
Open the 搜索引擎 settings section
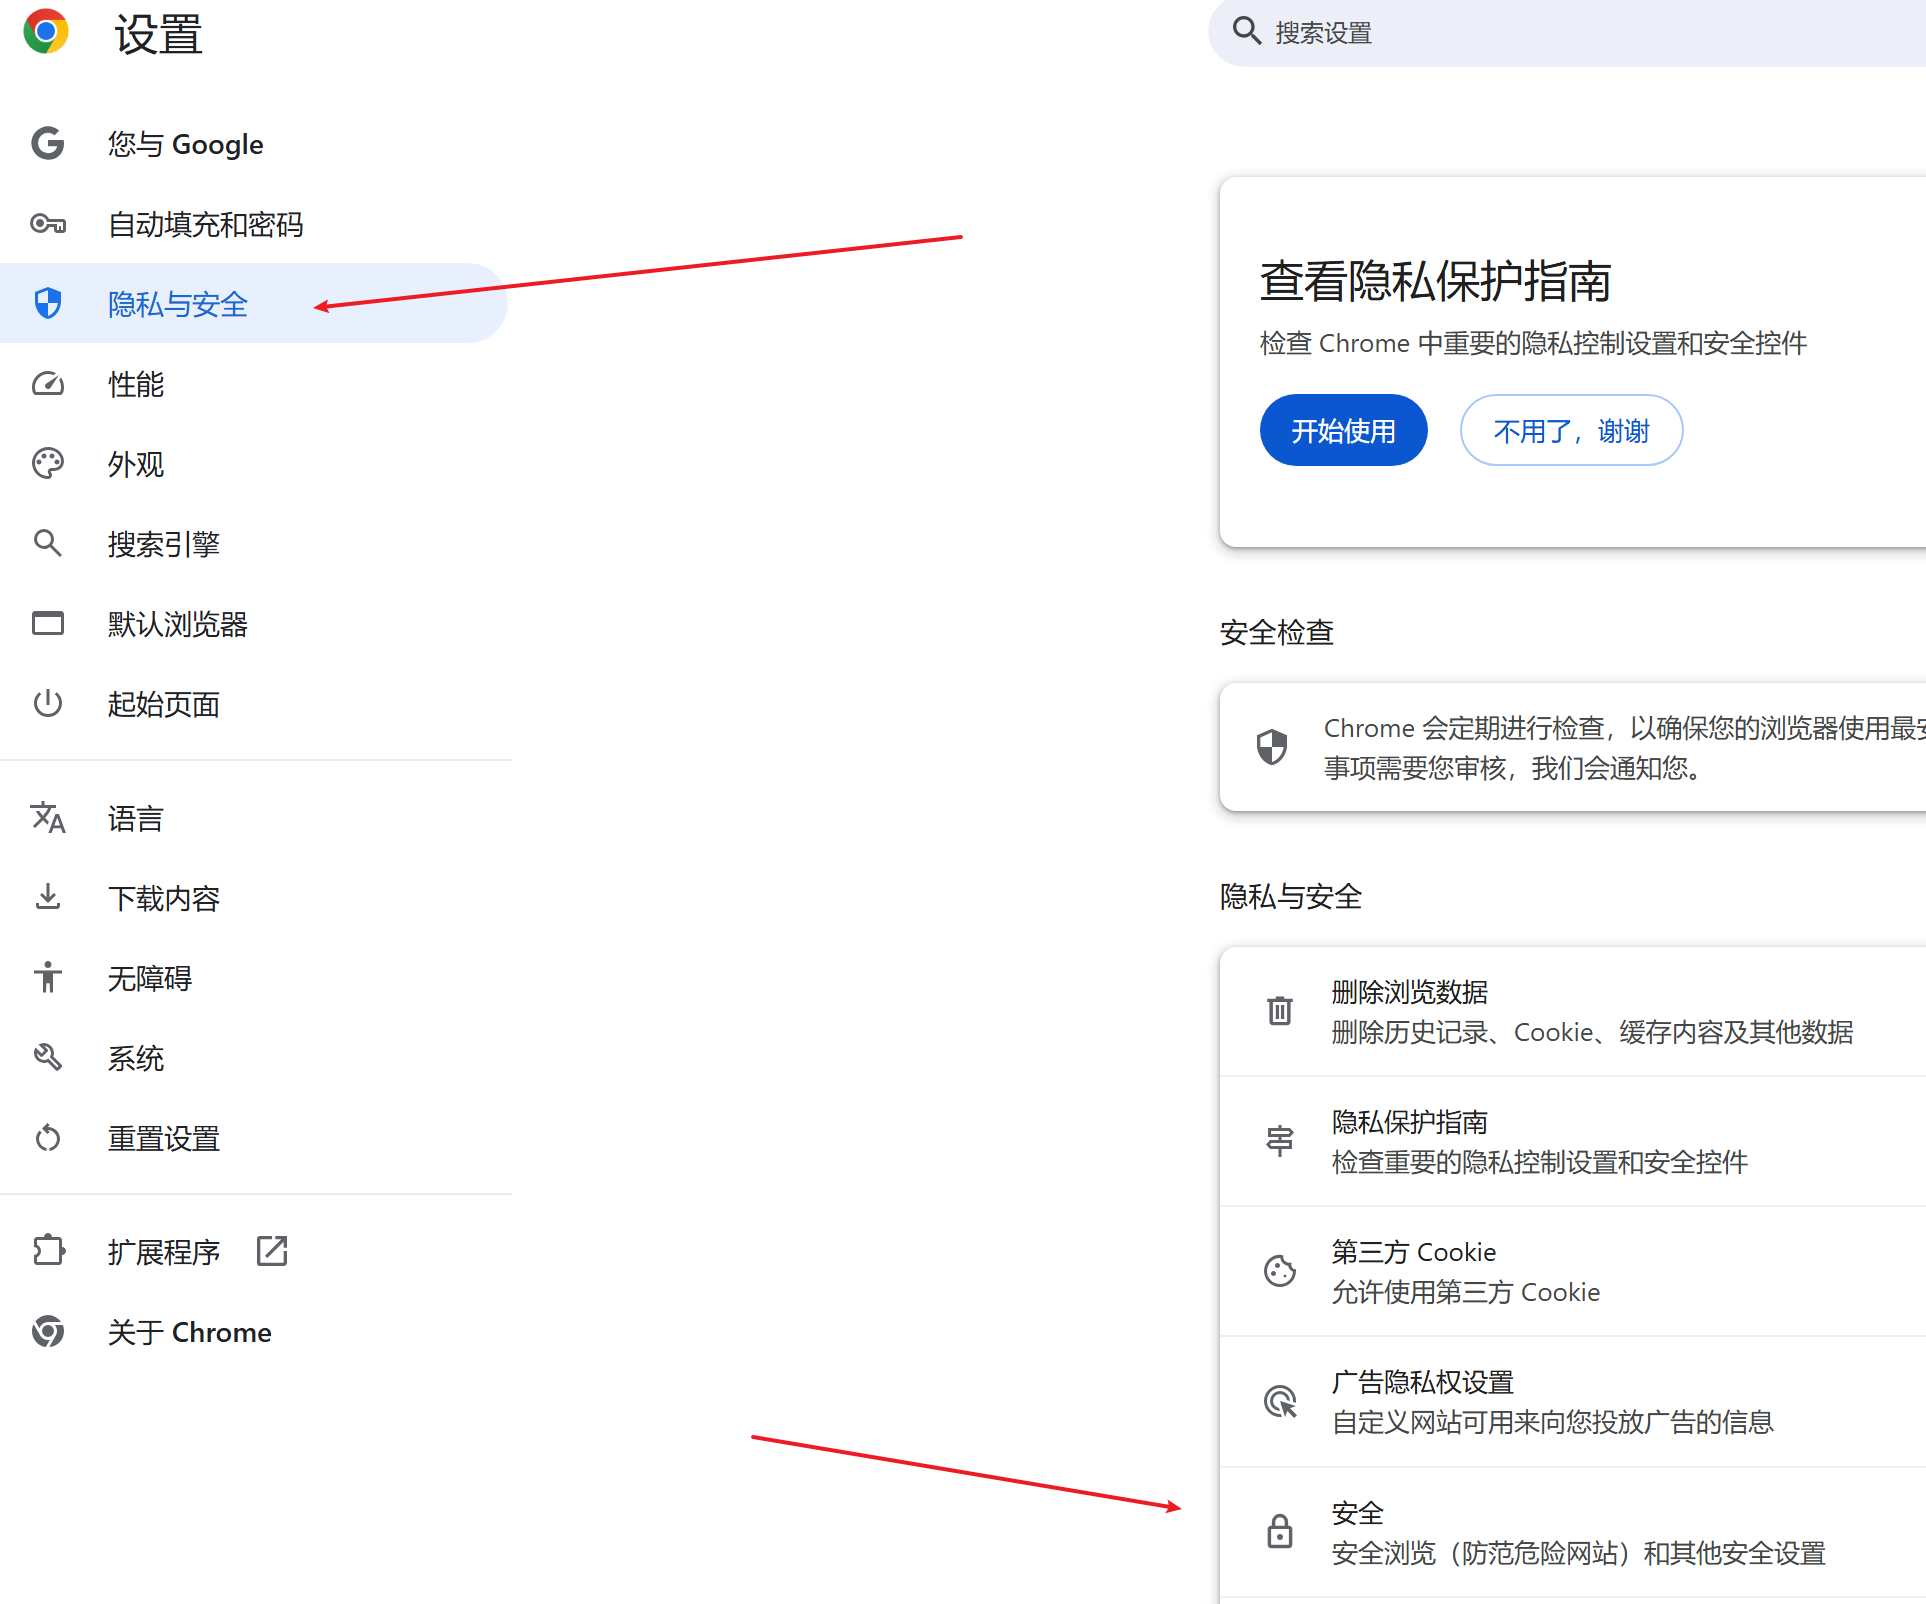pyautogui.click(x=164, y=544)
